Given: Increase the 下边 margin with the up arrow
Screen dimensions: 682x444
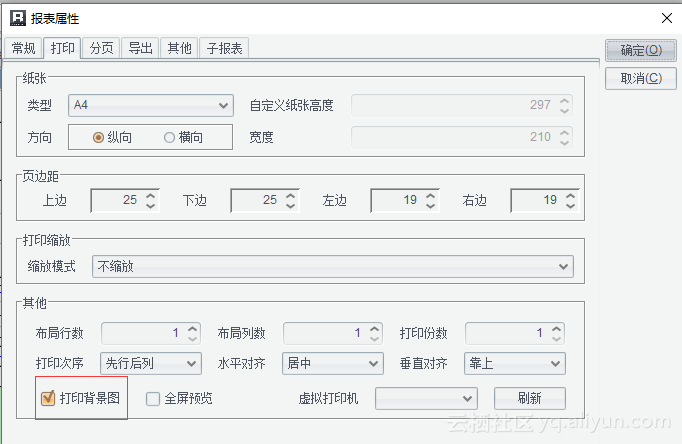Looking at the screenshot, I should point(291,195).
